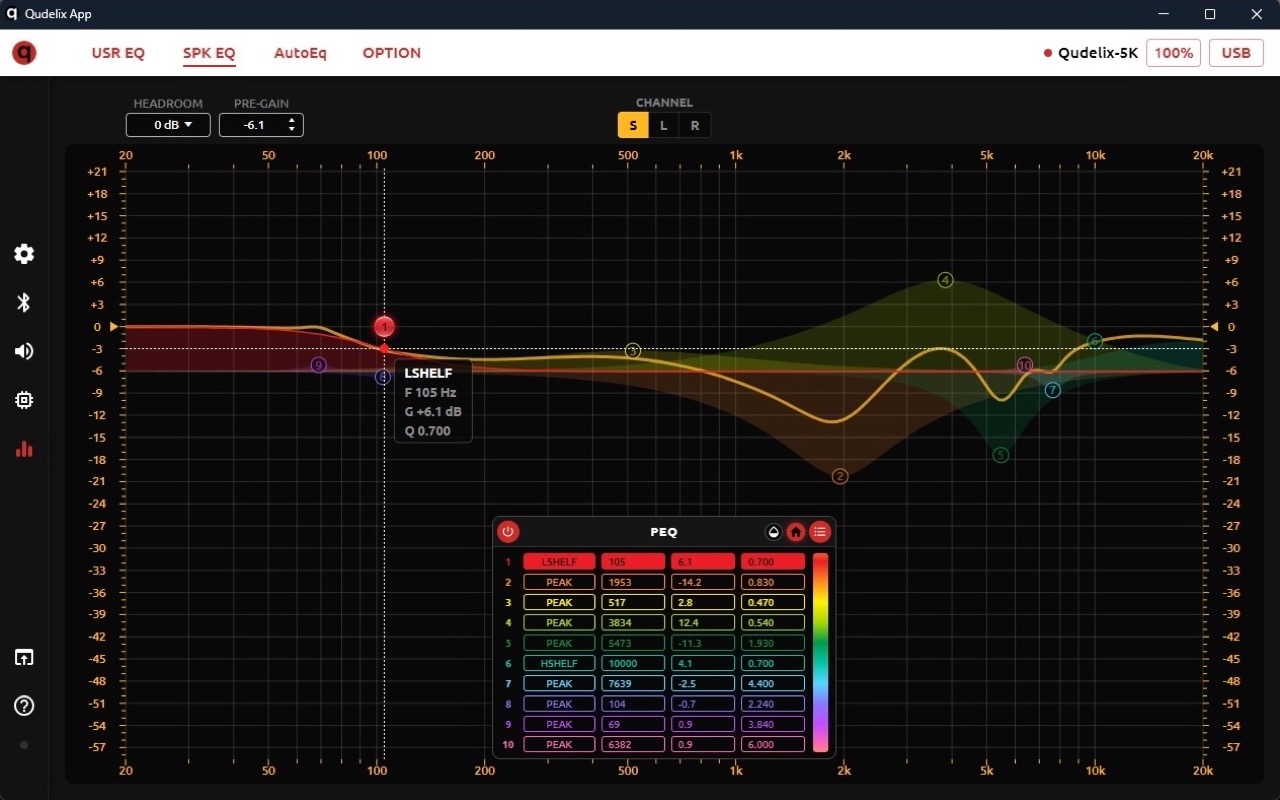Select EQ band node 9 on the graph
The image size is (1280, 800).
(319, 365)
